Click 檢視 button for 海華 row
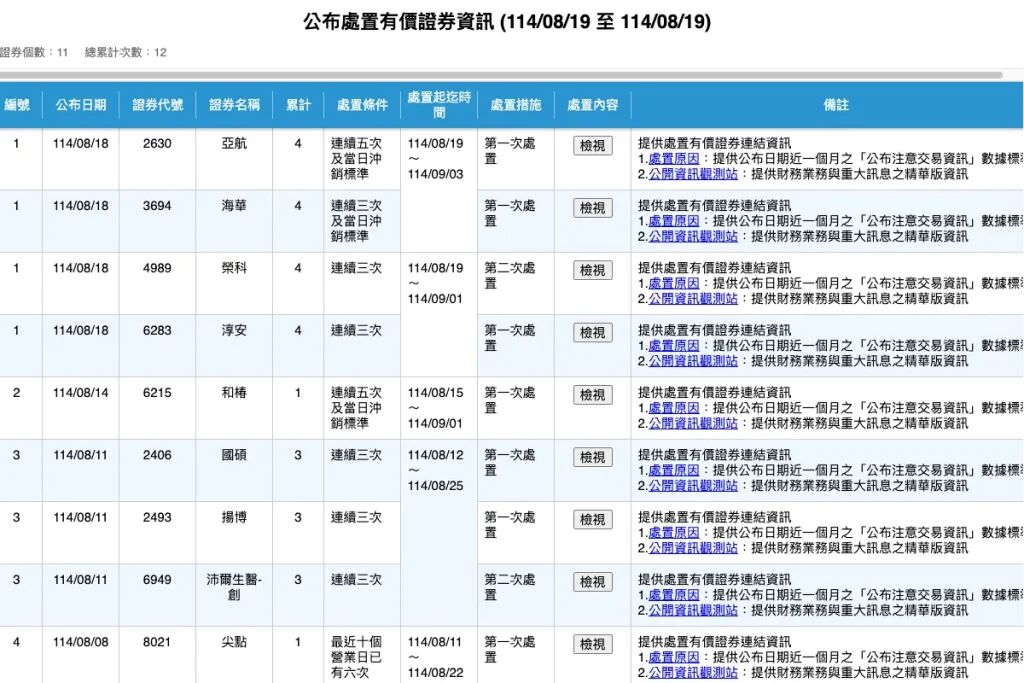 tap(592, 208)
